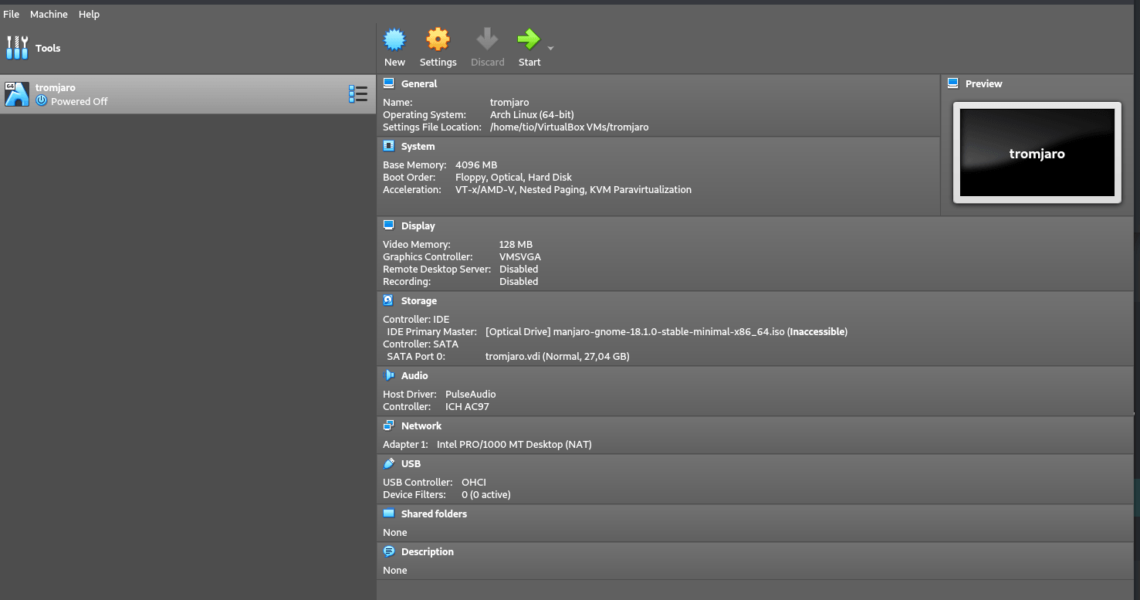The image size is (1140, 600).
Task: Open the File menu
Action: 11,14
